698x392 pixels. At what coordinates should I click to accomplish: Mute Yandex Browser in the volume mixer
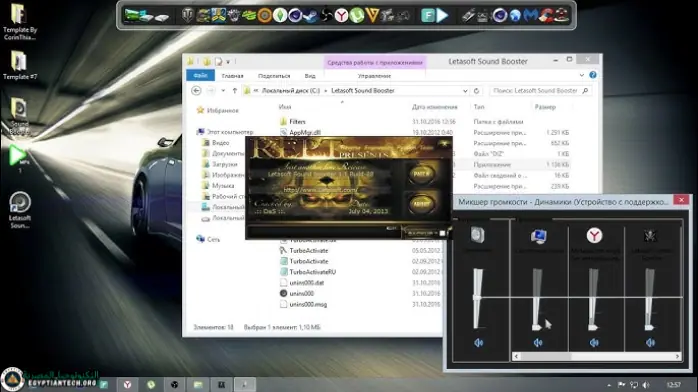coord(594,343)
